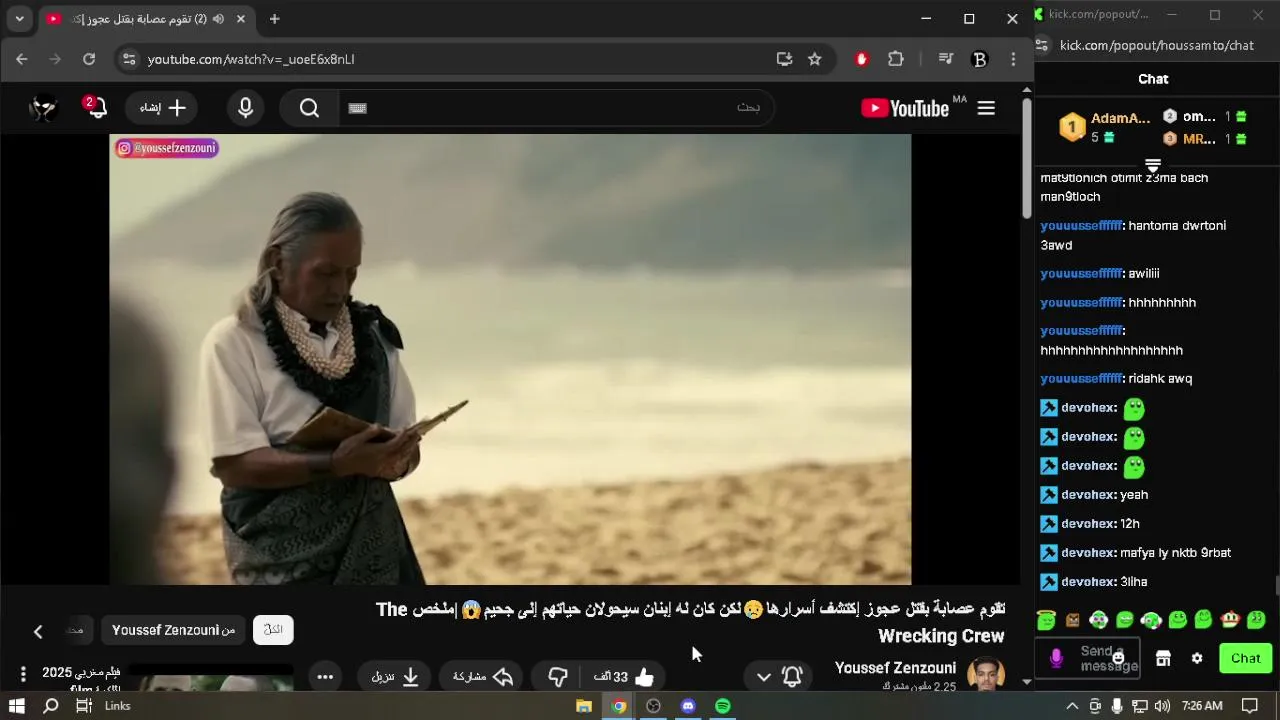Close the YouTube browser tab

click(x=240, y=18)
